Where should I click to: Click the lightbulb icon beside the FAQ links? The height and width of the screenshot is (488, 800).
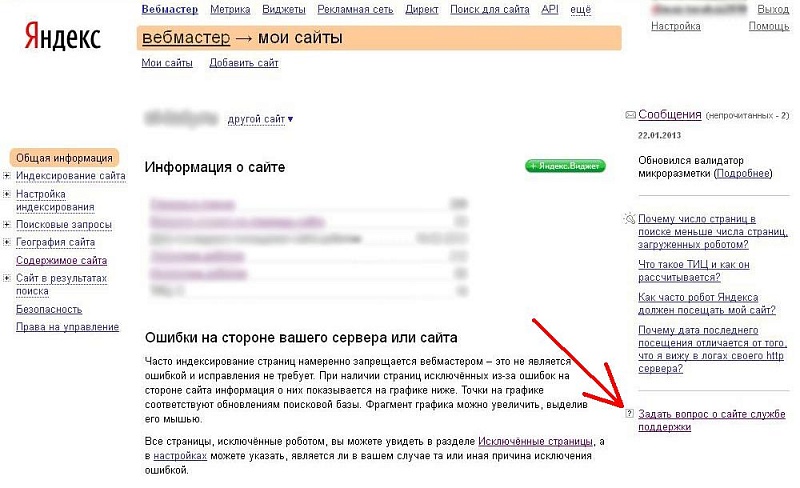click(630, 219)
